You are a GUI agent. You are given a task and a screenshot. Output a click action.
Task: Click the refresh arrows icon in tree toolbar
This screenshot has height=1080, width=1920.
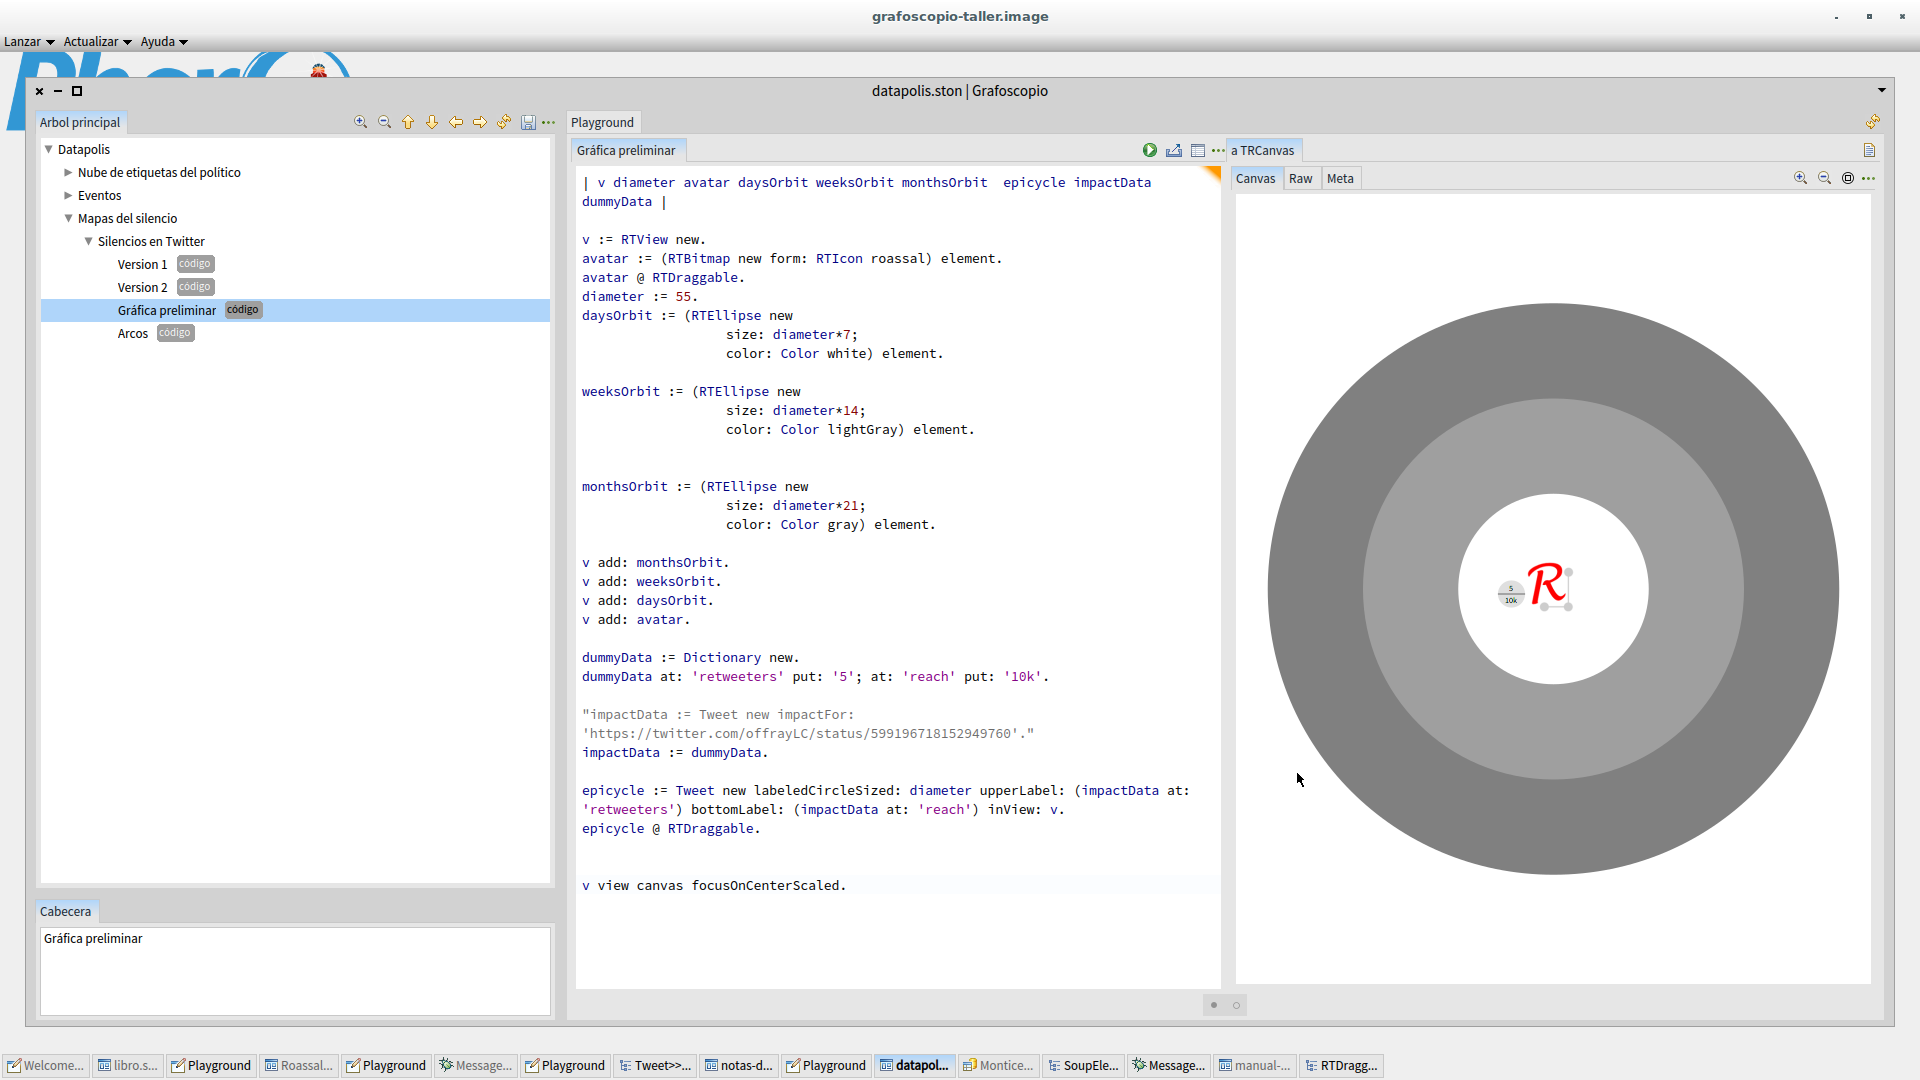(x=504, y=122)
